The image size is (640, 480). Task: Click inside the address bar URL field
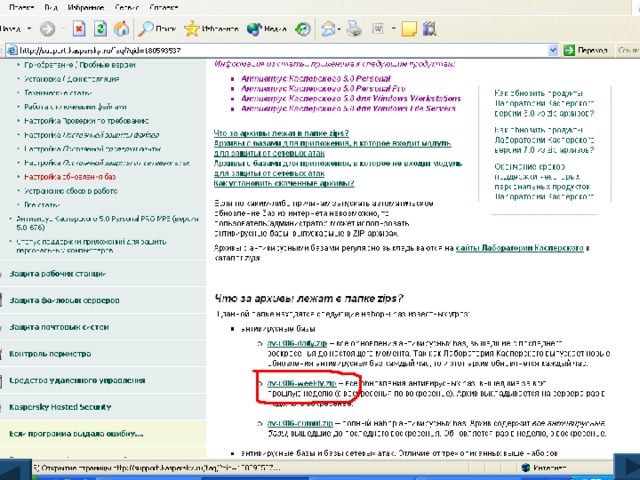tap(300, 48)
